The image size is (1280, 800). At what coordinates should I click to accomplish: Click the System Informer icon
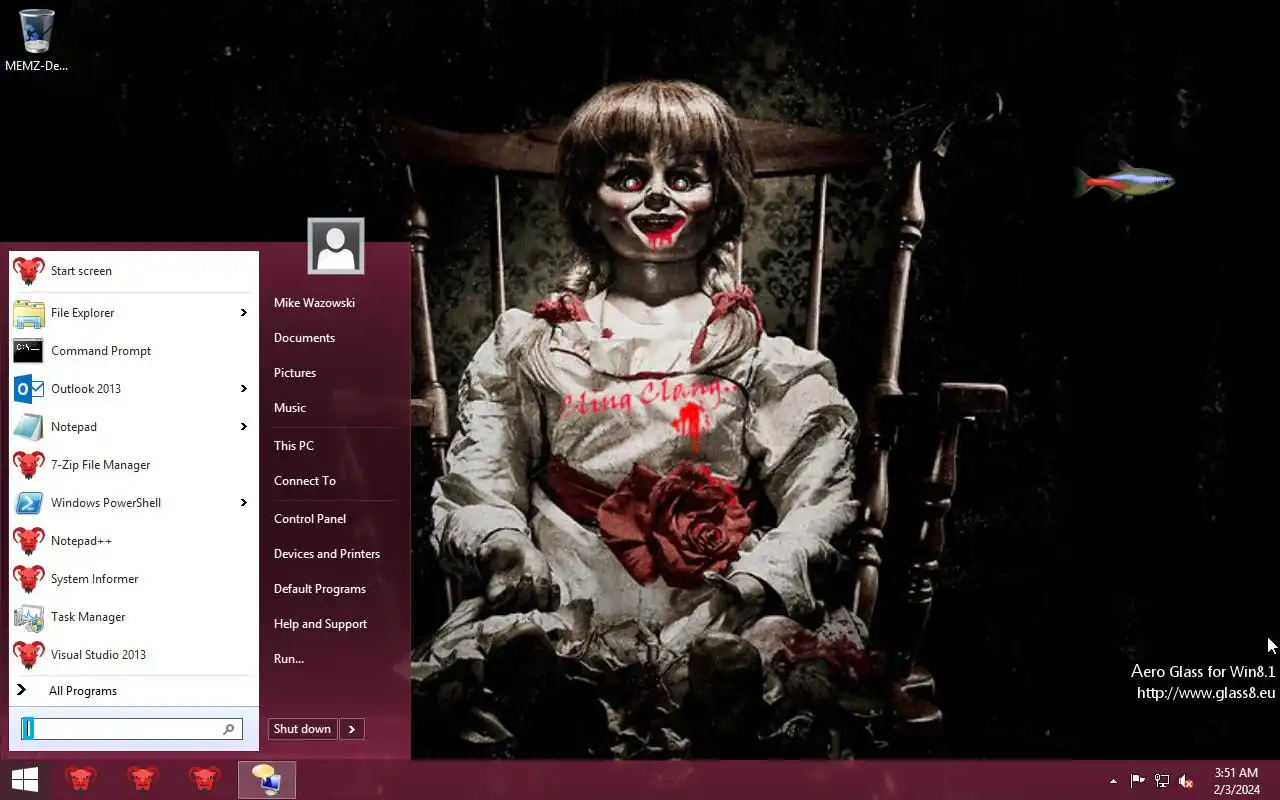point(29,579)
